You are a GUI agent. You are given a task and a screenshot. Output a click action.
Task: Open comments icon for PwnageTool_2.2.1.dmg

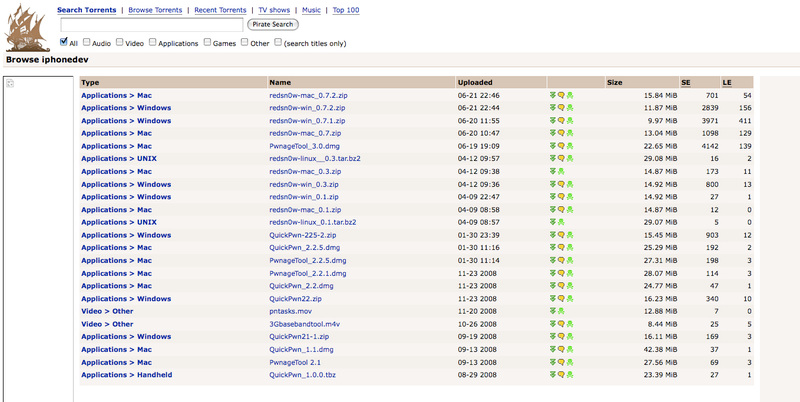(561, 273)
